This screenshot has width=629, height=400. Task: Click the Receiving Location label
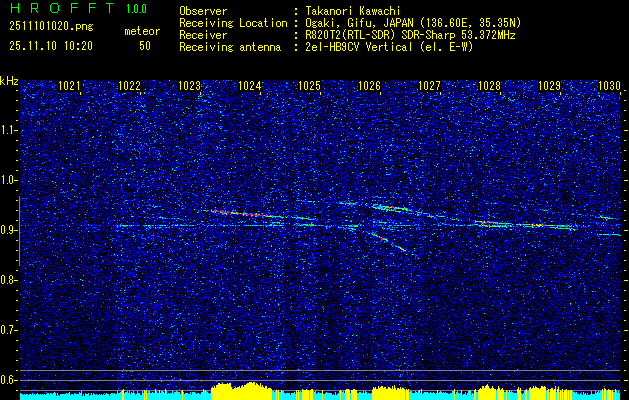pyautogui.click(x=233, y=23)
